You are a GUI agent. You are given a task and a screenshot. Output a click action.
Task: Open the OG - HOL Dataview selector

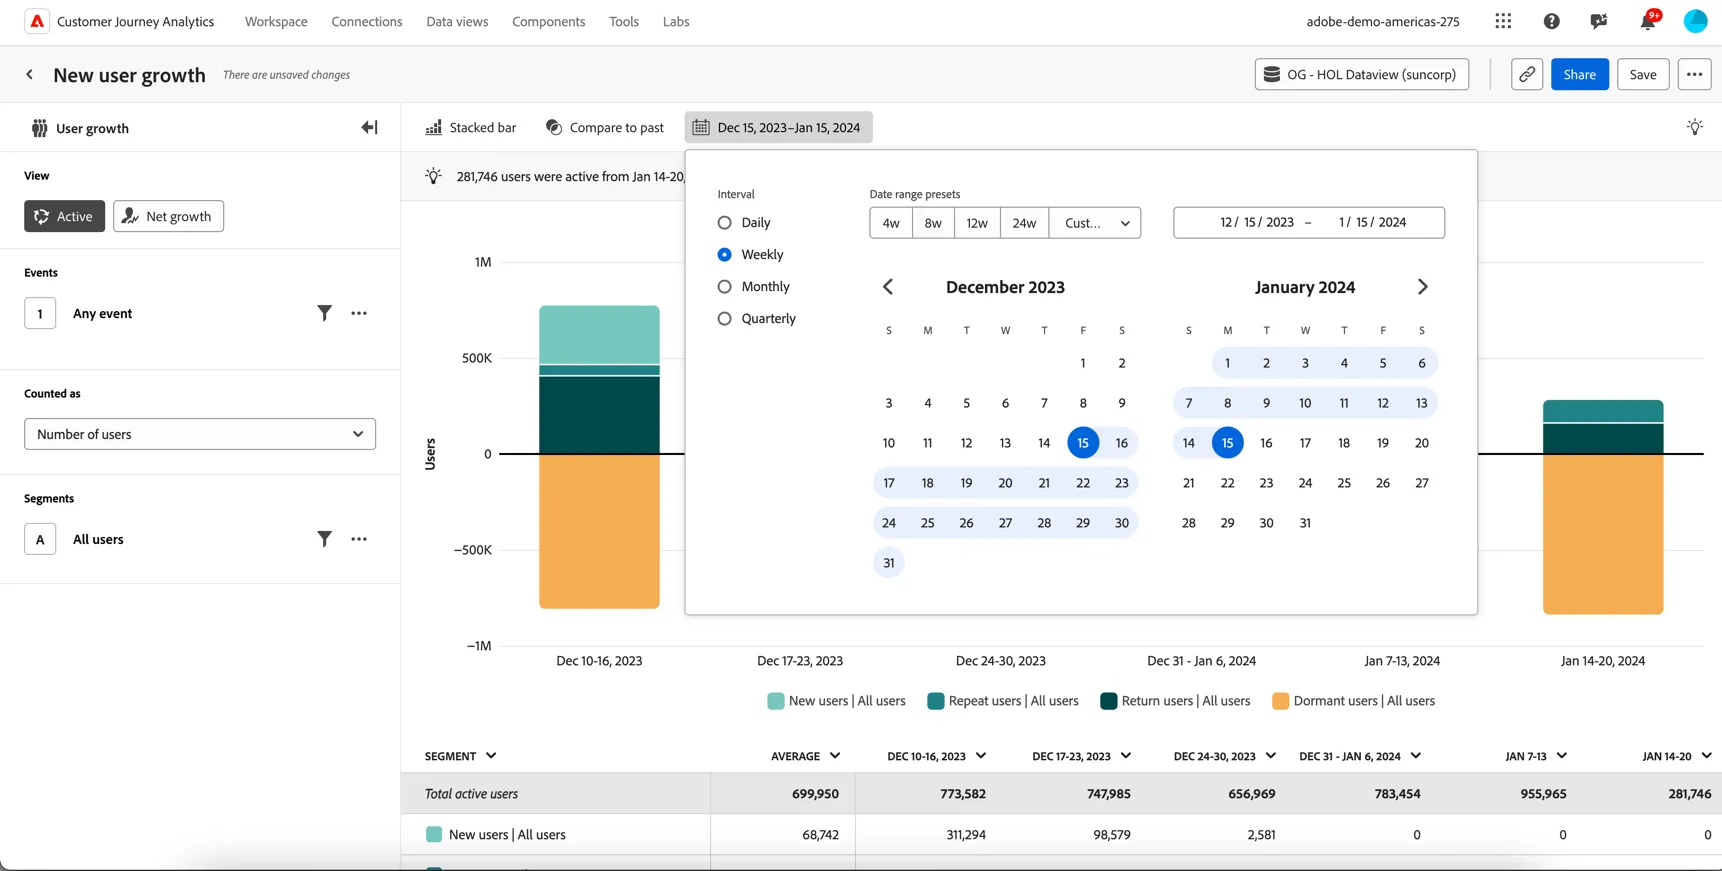1361,74
